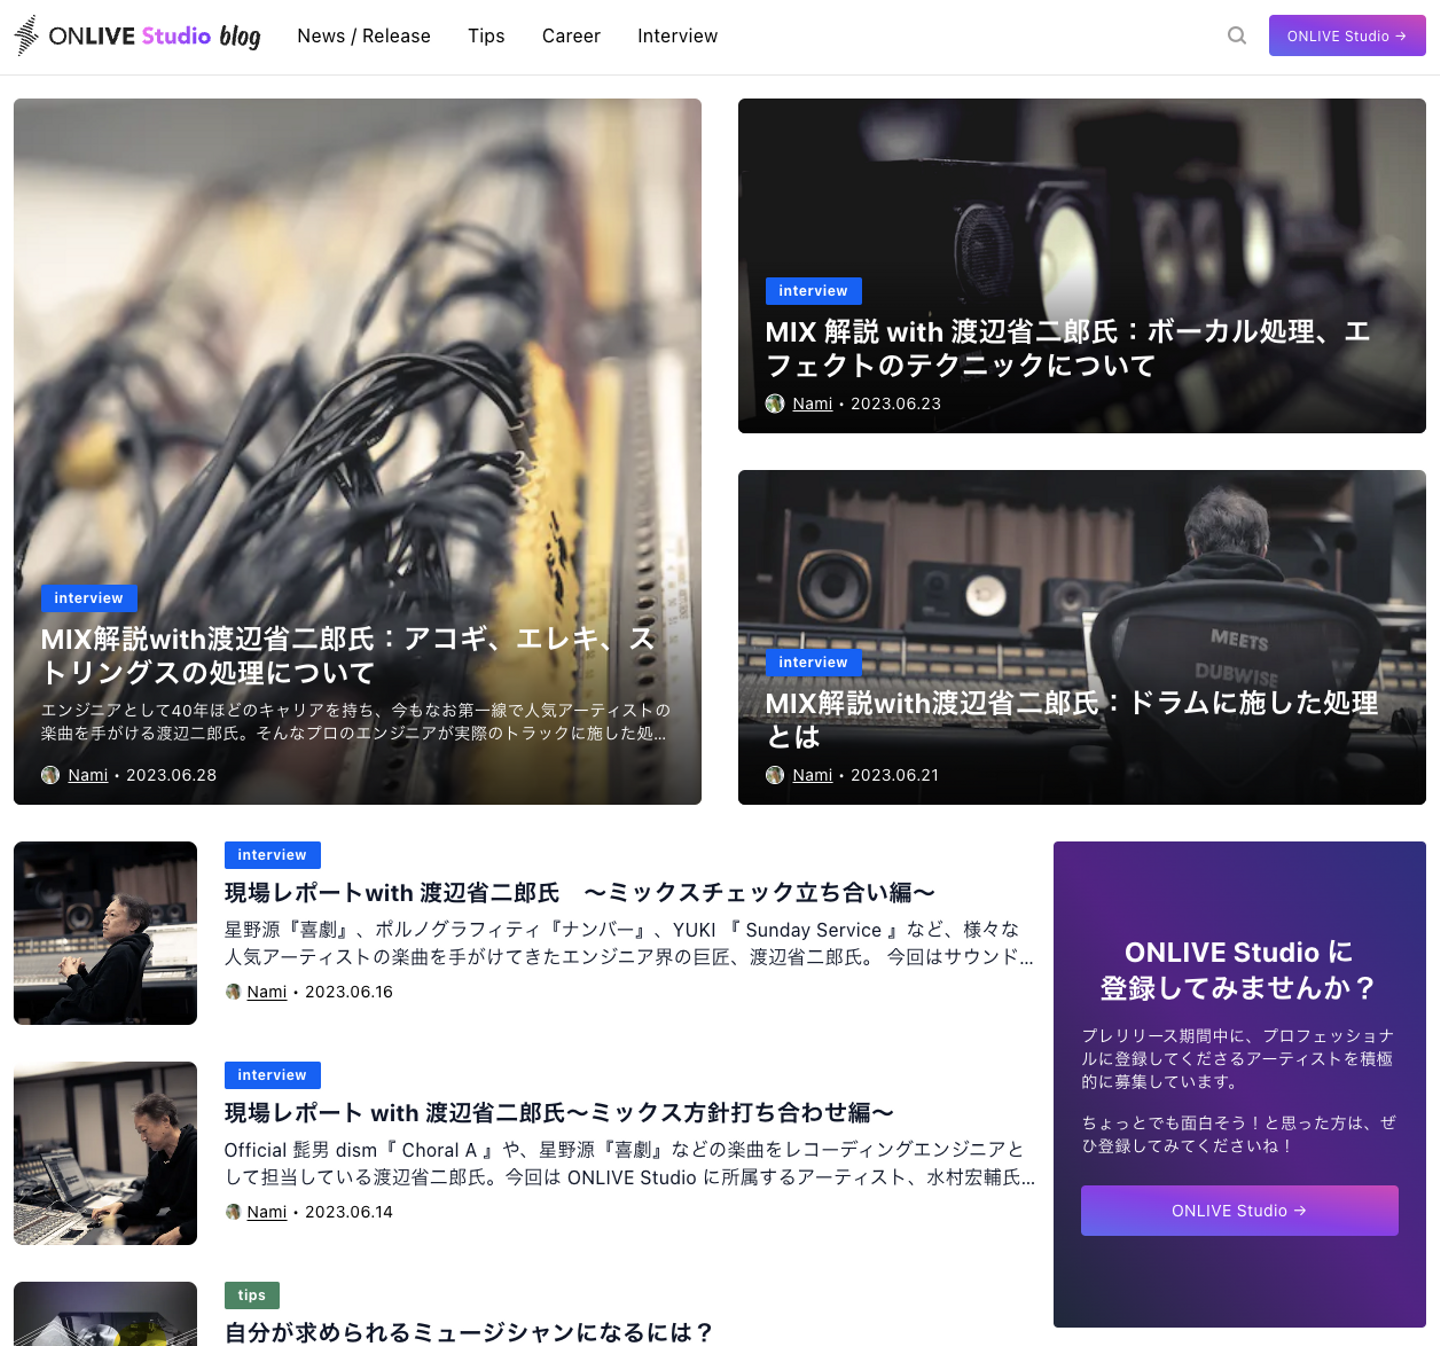This screenshot has width=1440, height=1346.
Task: Click the date 2023.06.28
Action: [x=171, y=775]
